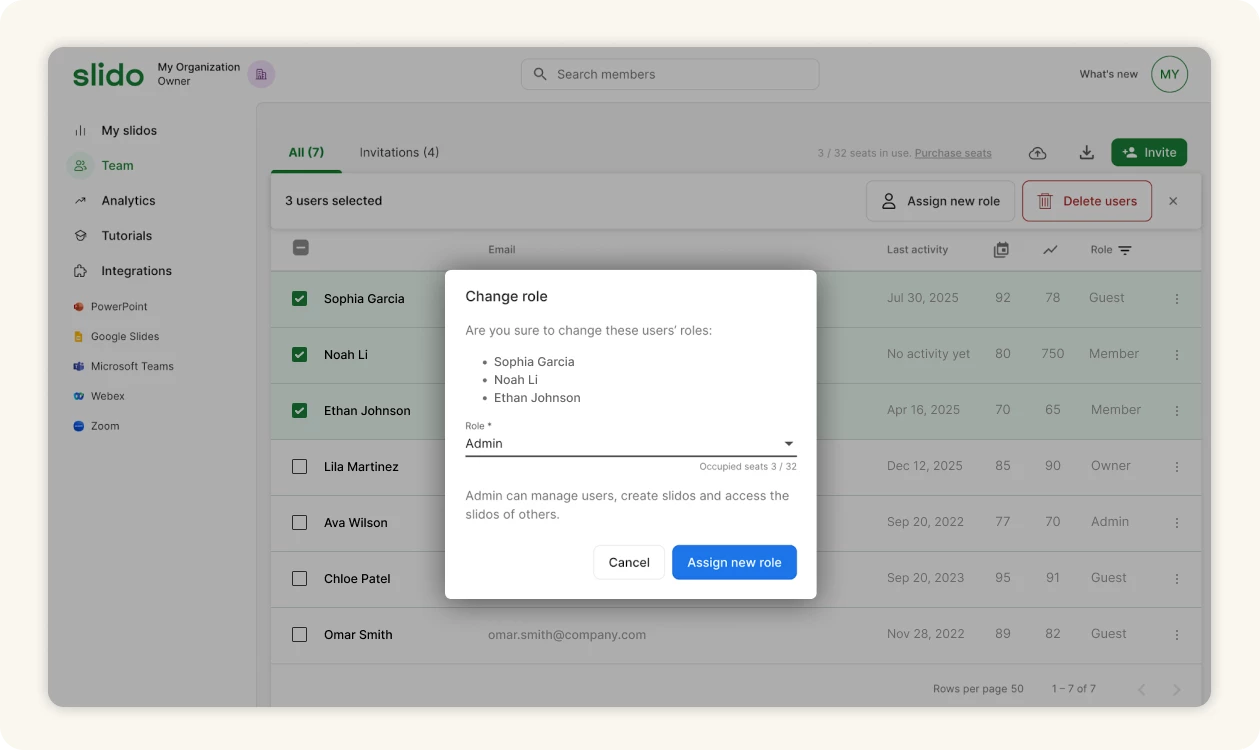
Task: Click the Zoom integration icon
Action: click(x=79, y=426)
